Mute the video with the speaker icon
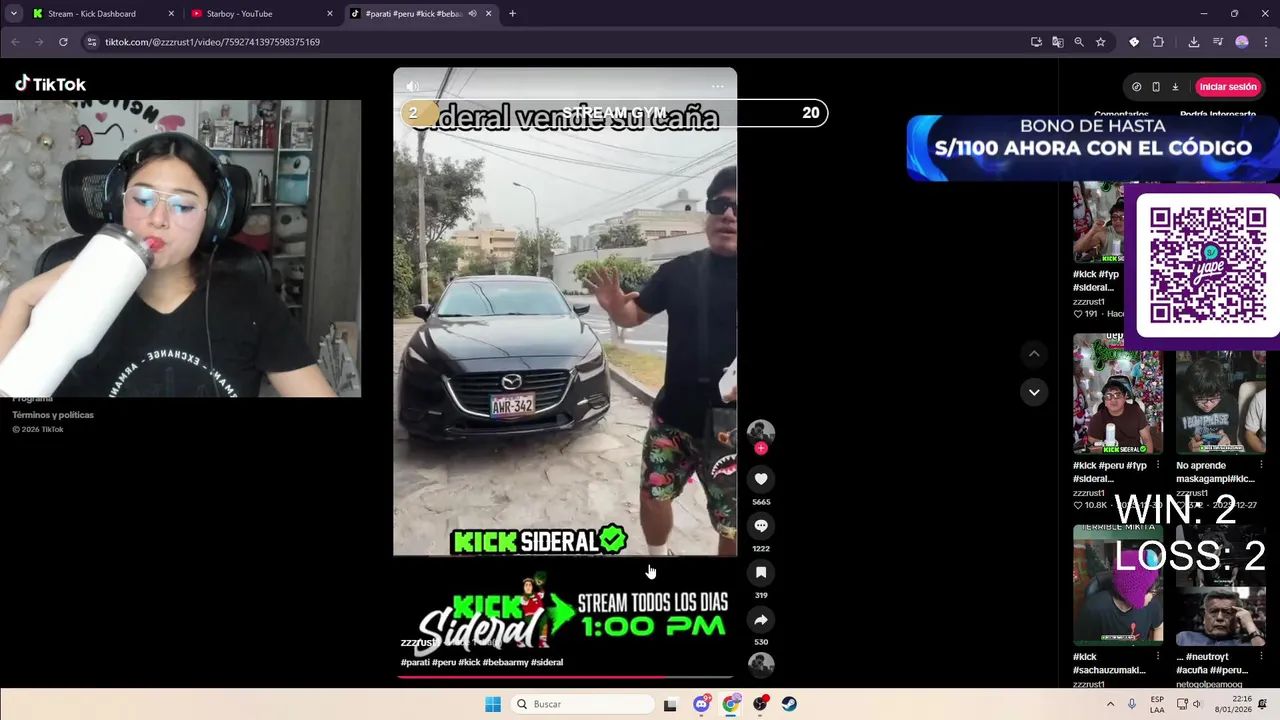This screenshot has height=720, width=1280. pyautogui.click(x=413, y=87)
